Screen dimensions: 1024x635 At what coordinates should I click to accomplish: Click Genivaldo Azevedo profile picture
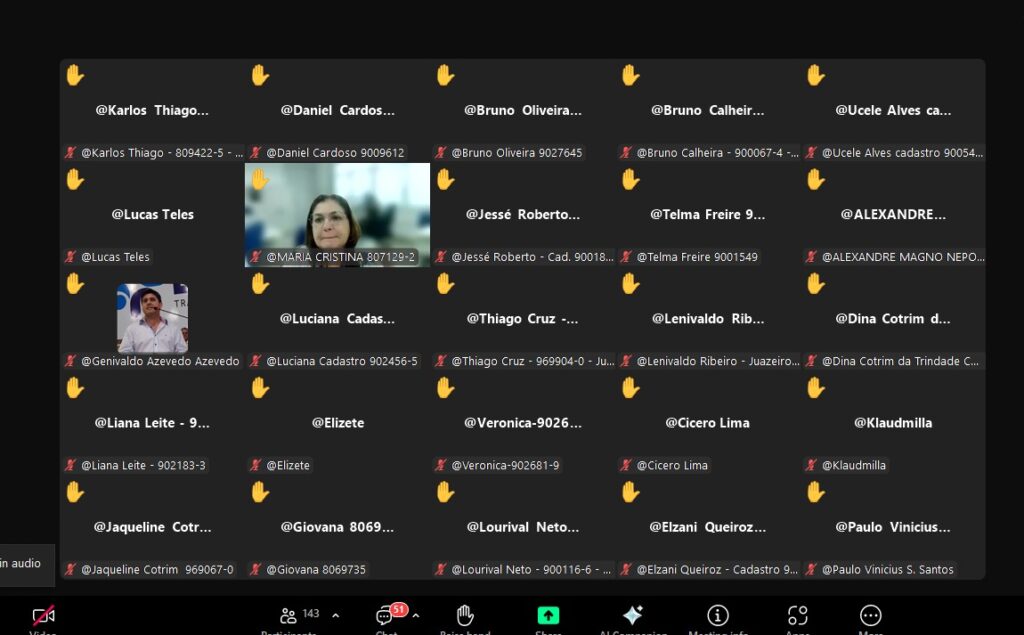[152, 318]
